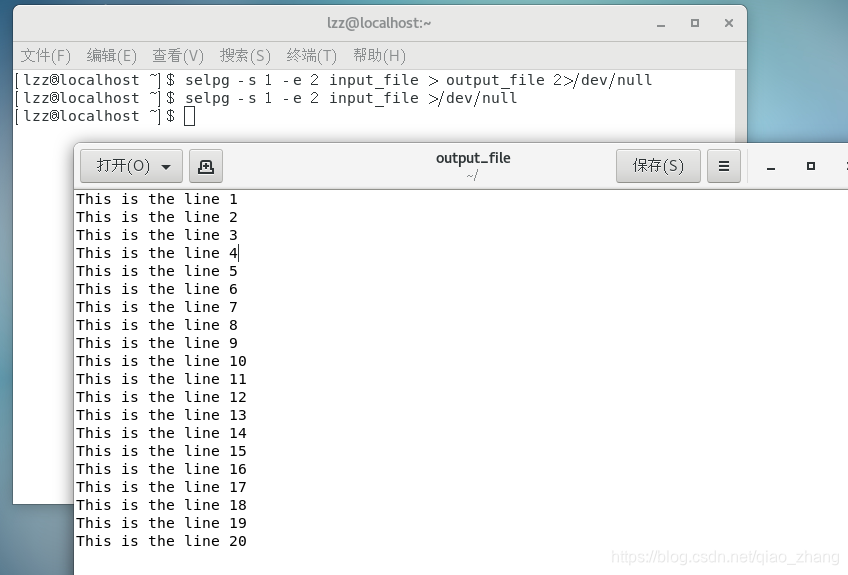
Task: Click the terminal's vertical scrollbar
Action: (x=741, y=107)
